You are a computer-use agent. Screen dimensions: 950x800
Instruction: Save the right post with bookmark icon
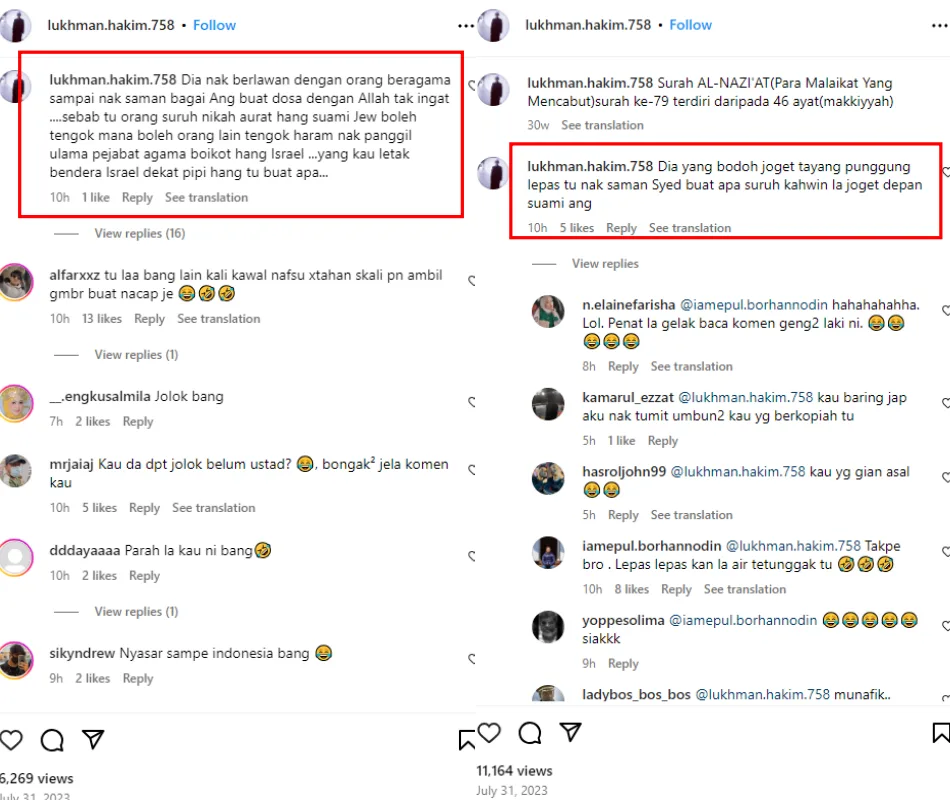(x=940, y=733)
